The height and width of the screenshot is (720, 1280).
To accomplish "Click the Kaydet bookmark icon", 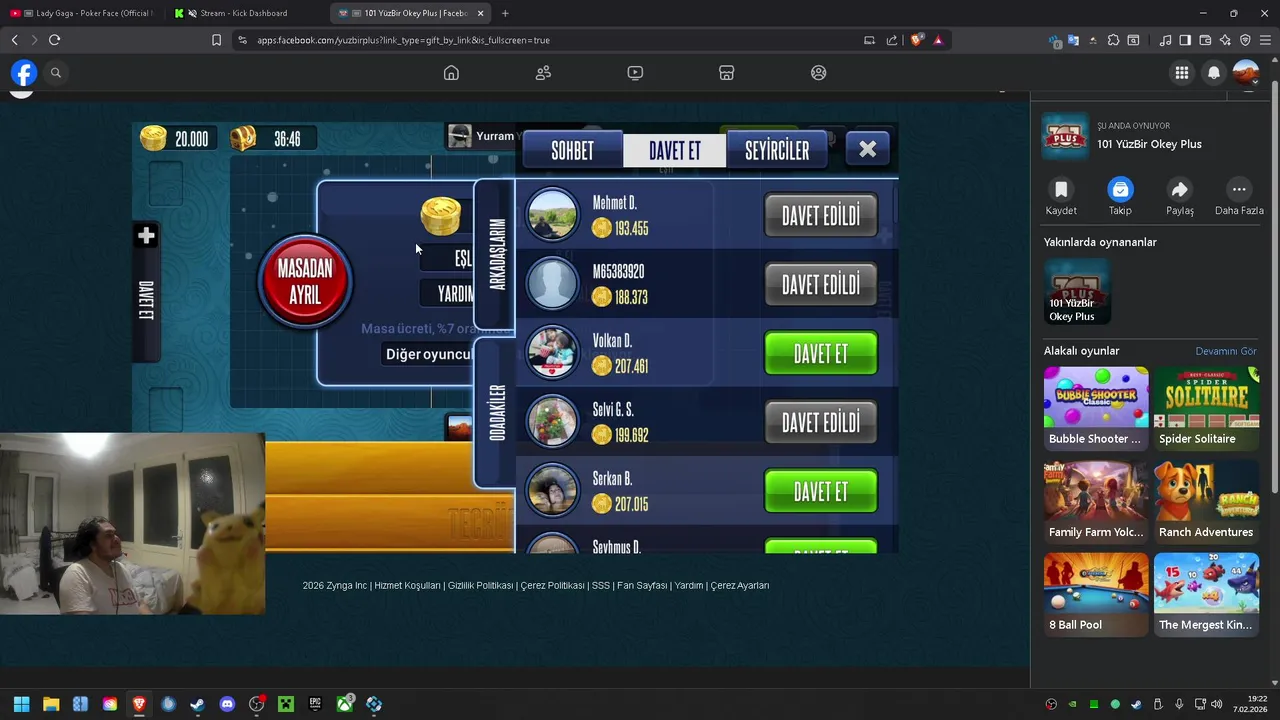I will pos(1061,189).
